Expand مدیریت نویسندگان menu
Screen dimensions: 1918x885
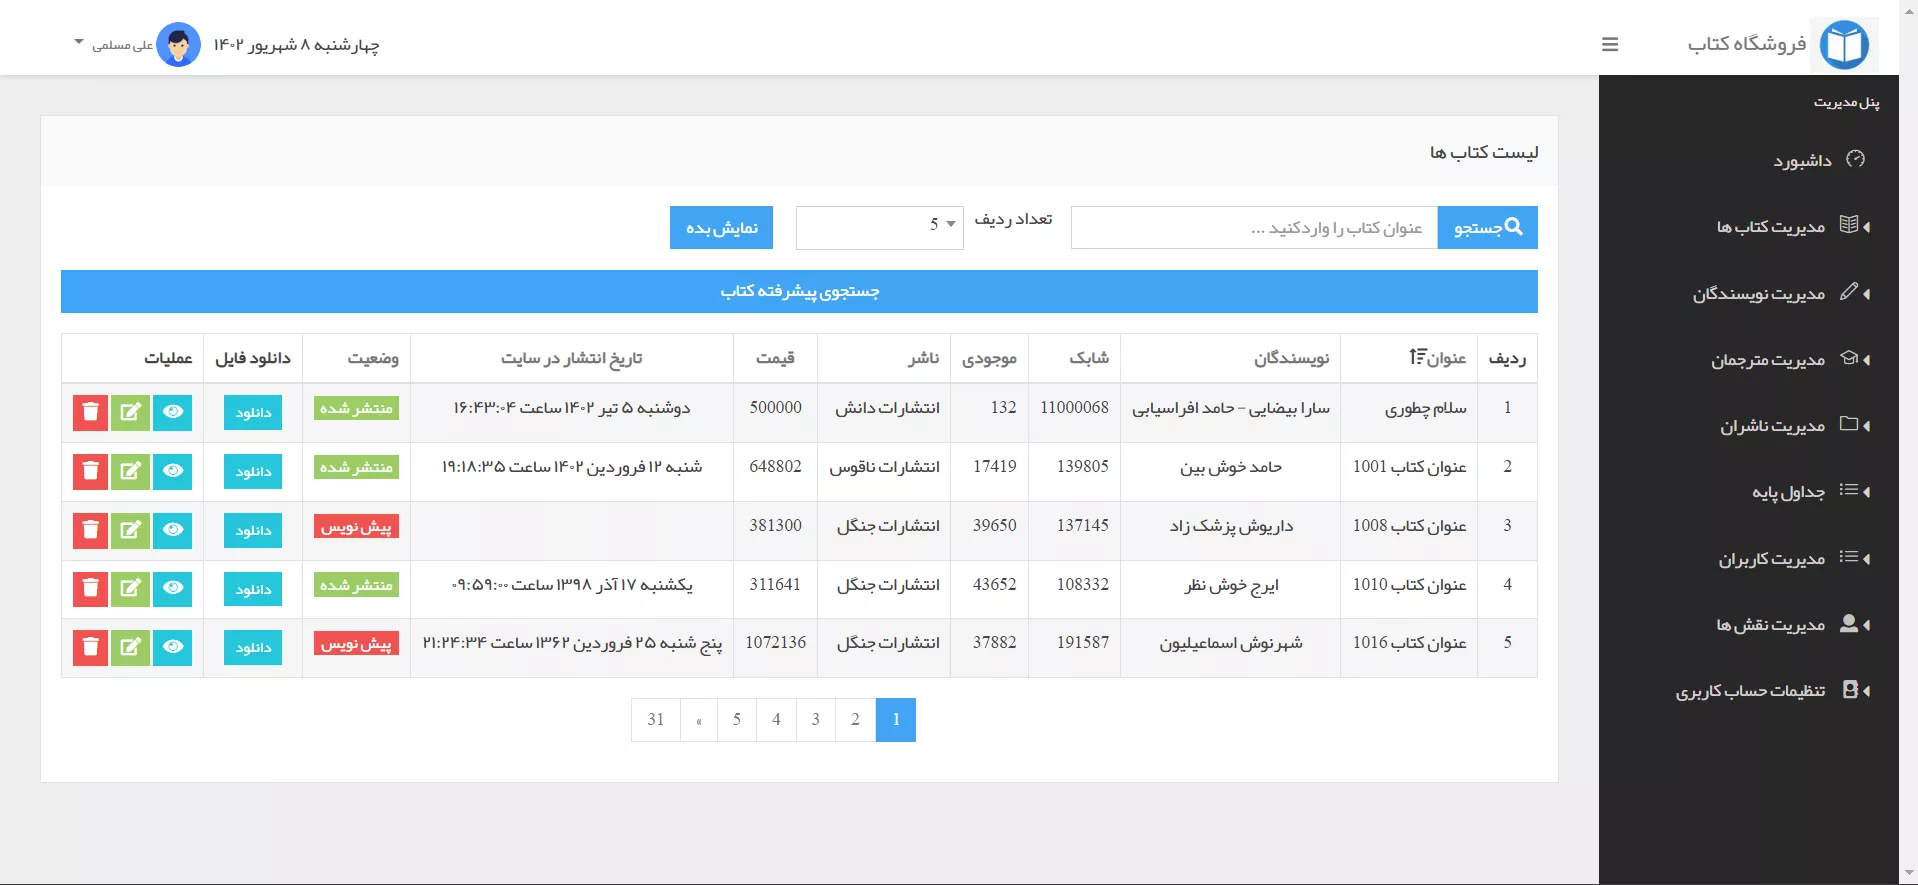pos(1759,293)
